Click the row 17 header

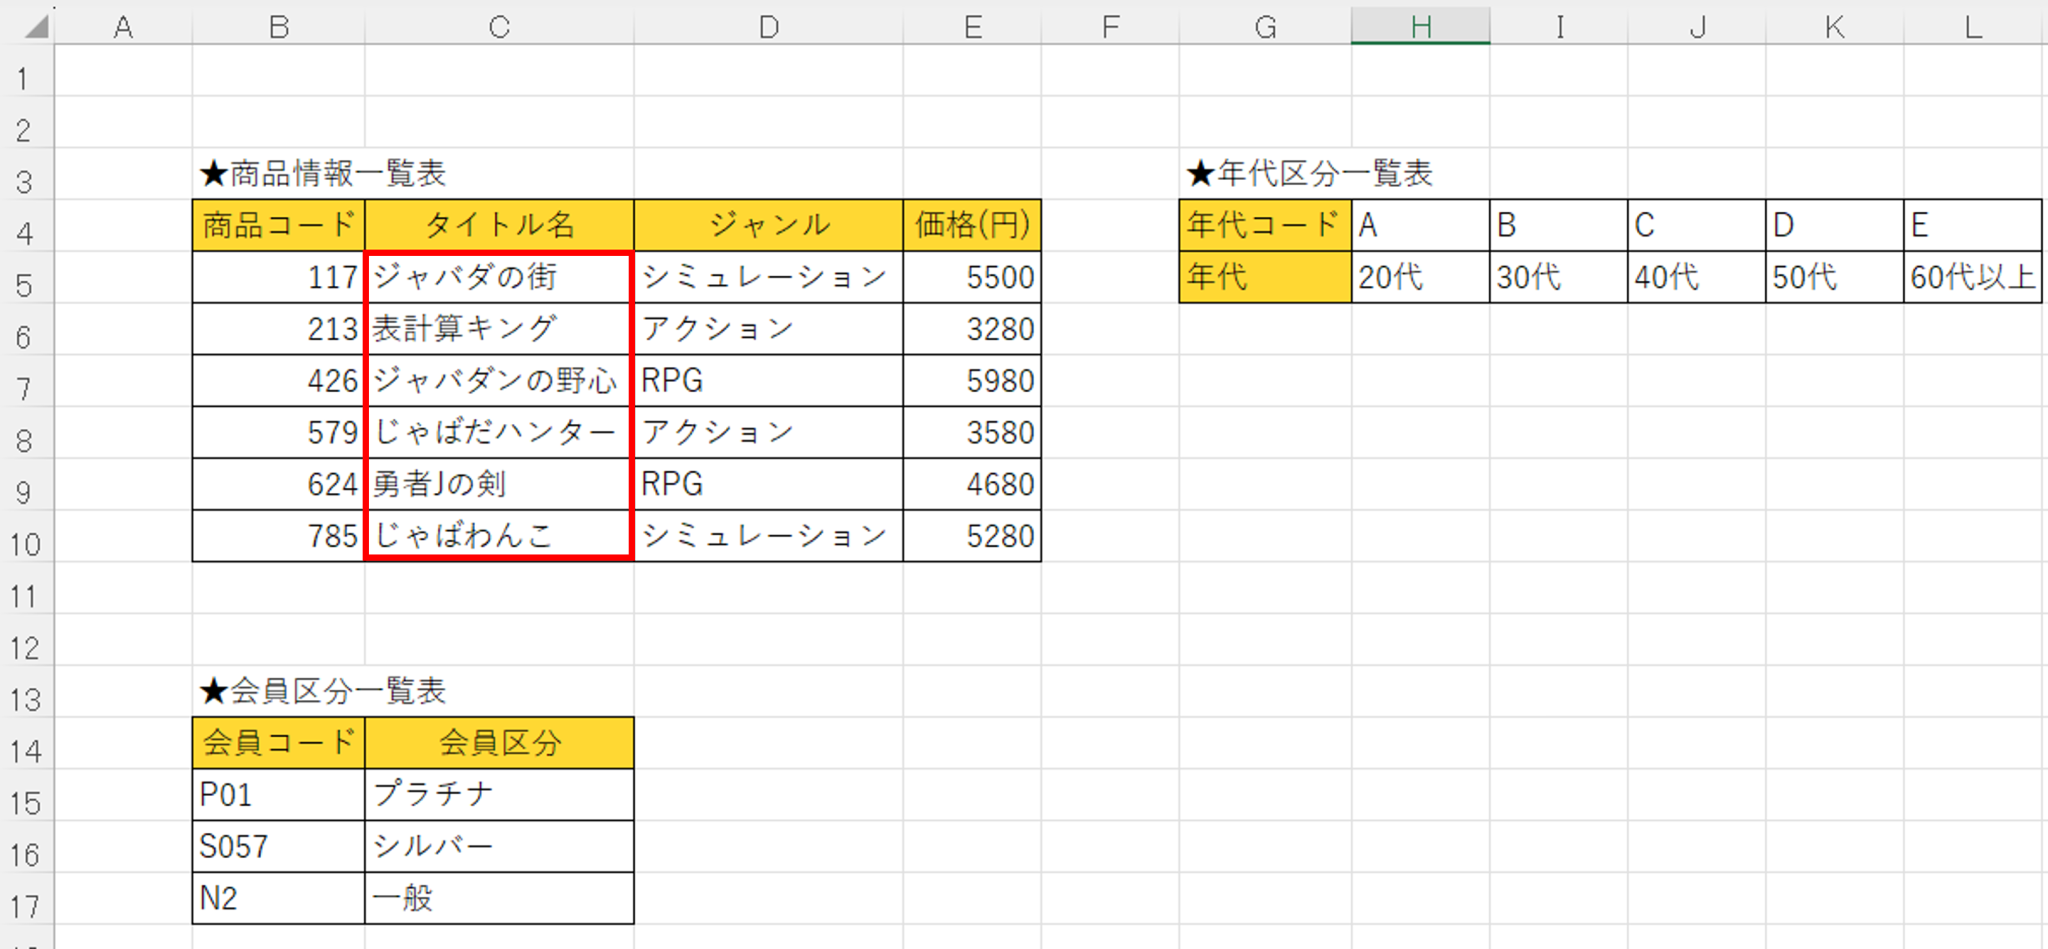pos(25,897)
